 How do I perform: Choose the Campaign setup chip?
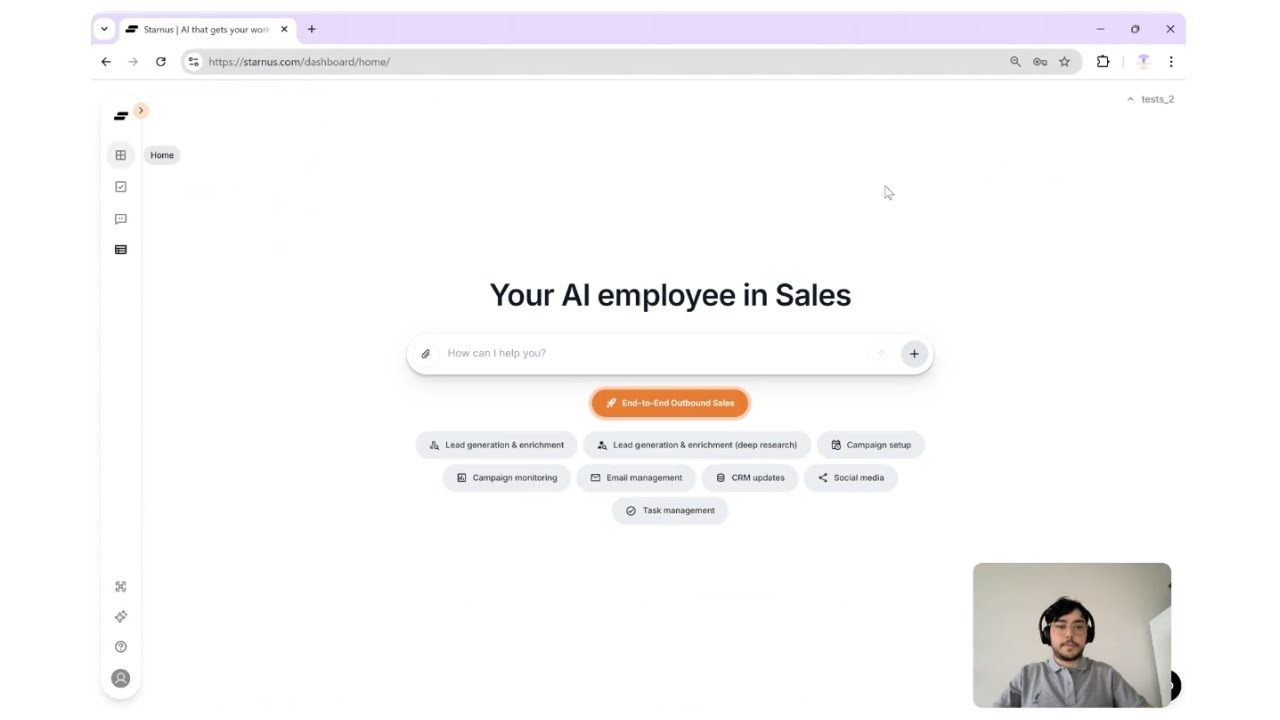[871, 445]
